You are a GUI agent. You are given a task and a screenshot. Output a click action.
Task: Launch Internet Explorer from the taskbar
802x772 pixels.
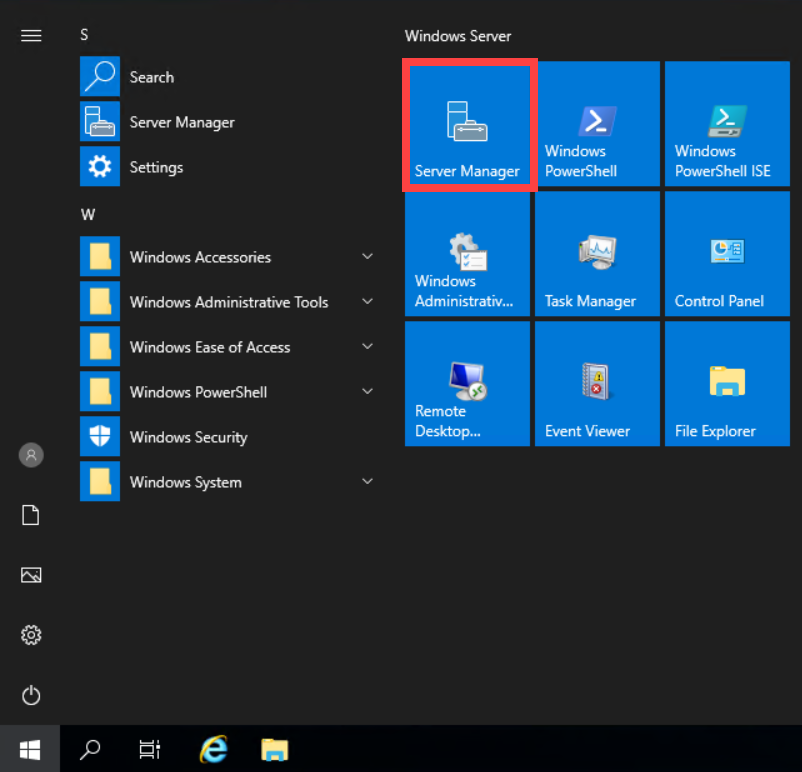pyautogui.click(x=213, y=748)
